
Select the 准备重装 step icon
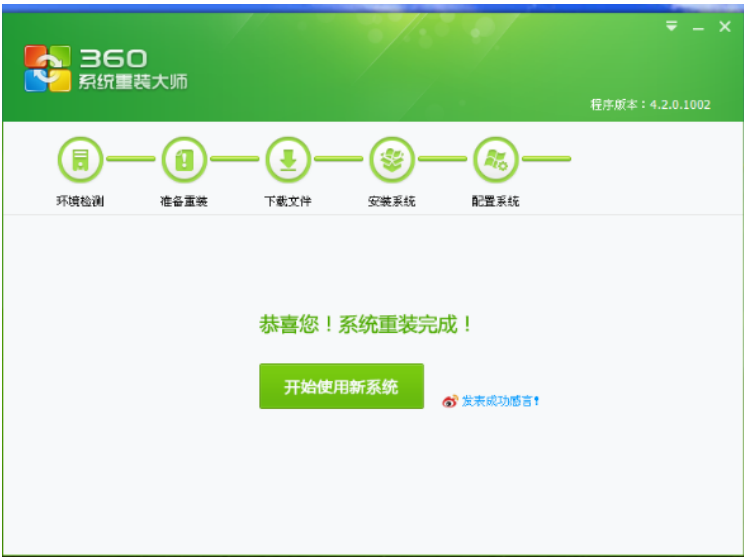[x=184, y=159]
